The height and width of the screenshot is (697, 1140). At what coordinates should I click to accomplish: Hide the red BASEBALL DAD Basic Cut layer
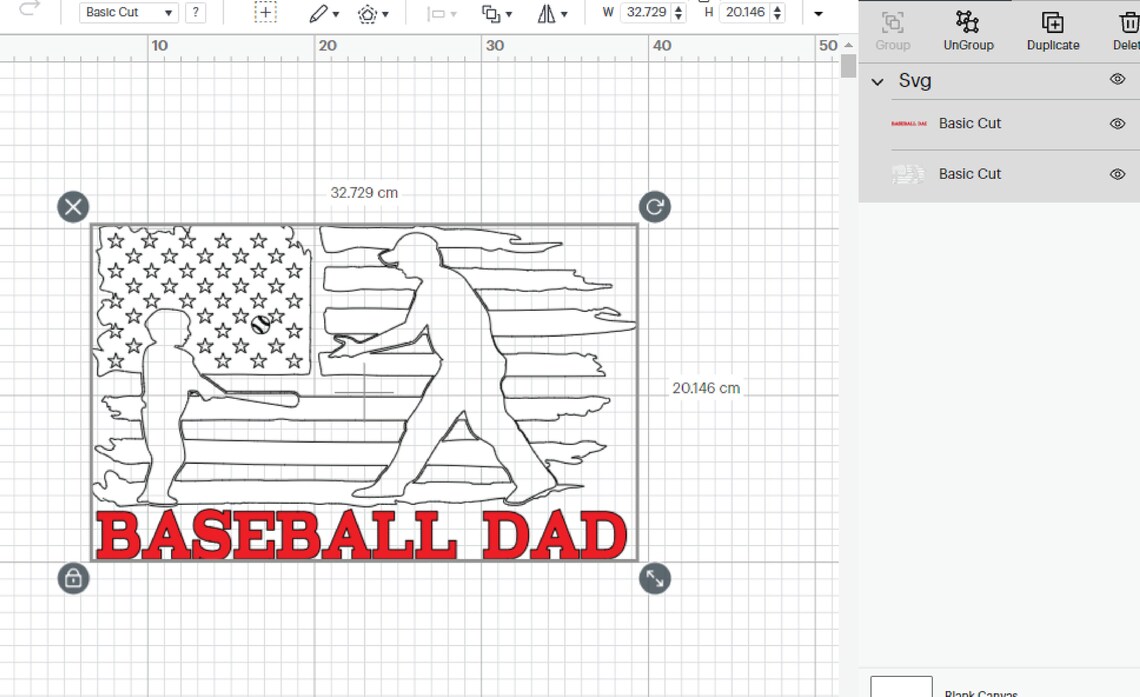[1117, 124]
